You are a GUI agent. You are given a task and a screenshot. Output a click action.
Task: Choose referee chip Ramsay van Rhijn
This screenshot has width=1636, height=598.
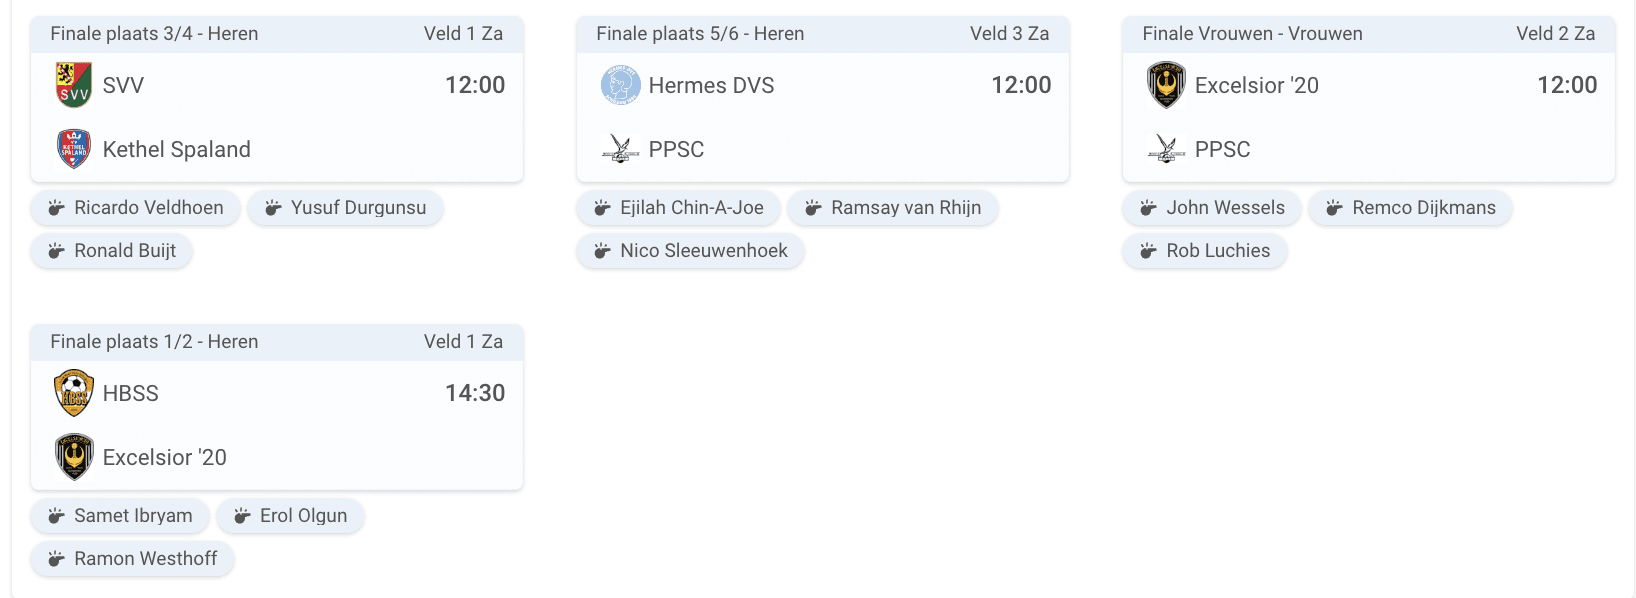pyautogui.click(x=893, y=208)
